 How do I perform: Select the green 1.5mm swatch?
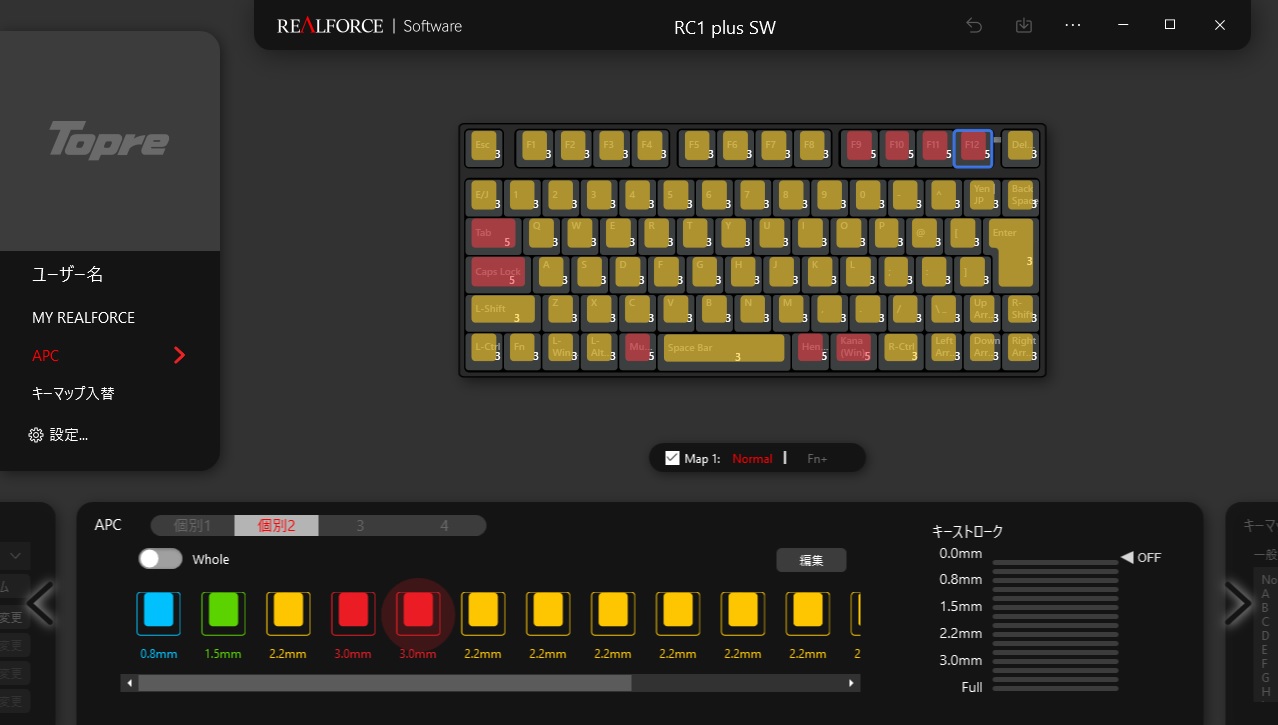(x=223, y=613)
